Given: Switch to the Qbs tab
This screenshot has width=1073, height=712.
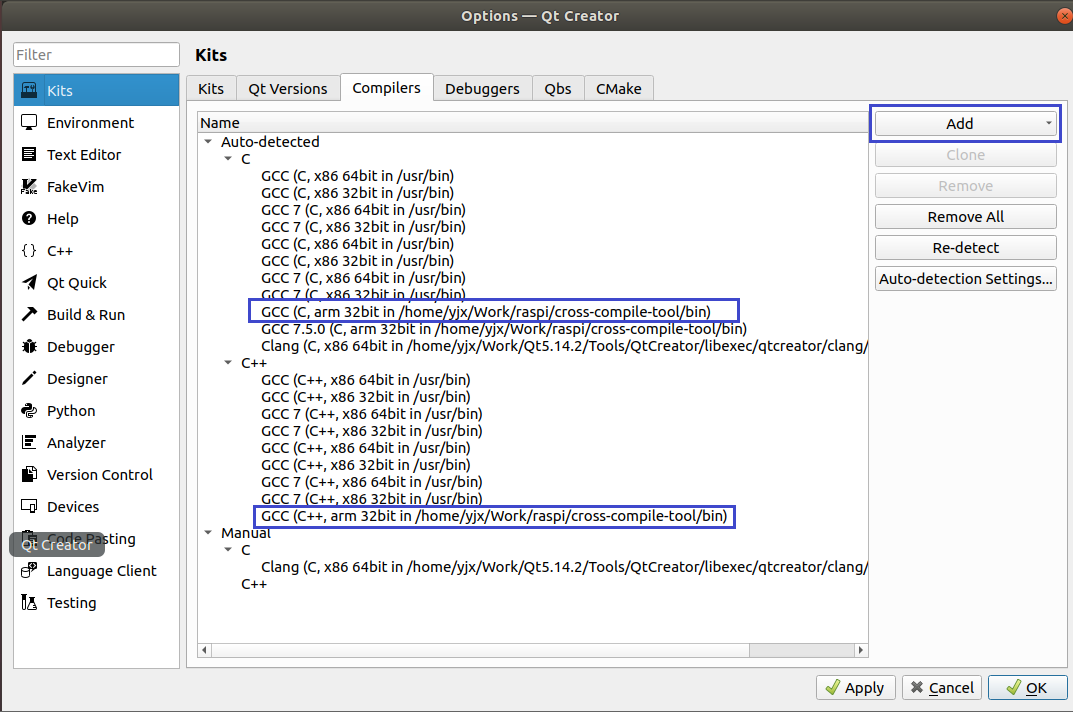Looking at the screenshot, I should pos(558,89).
